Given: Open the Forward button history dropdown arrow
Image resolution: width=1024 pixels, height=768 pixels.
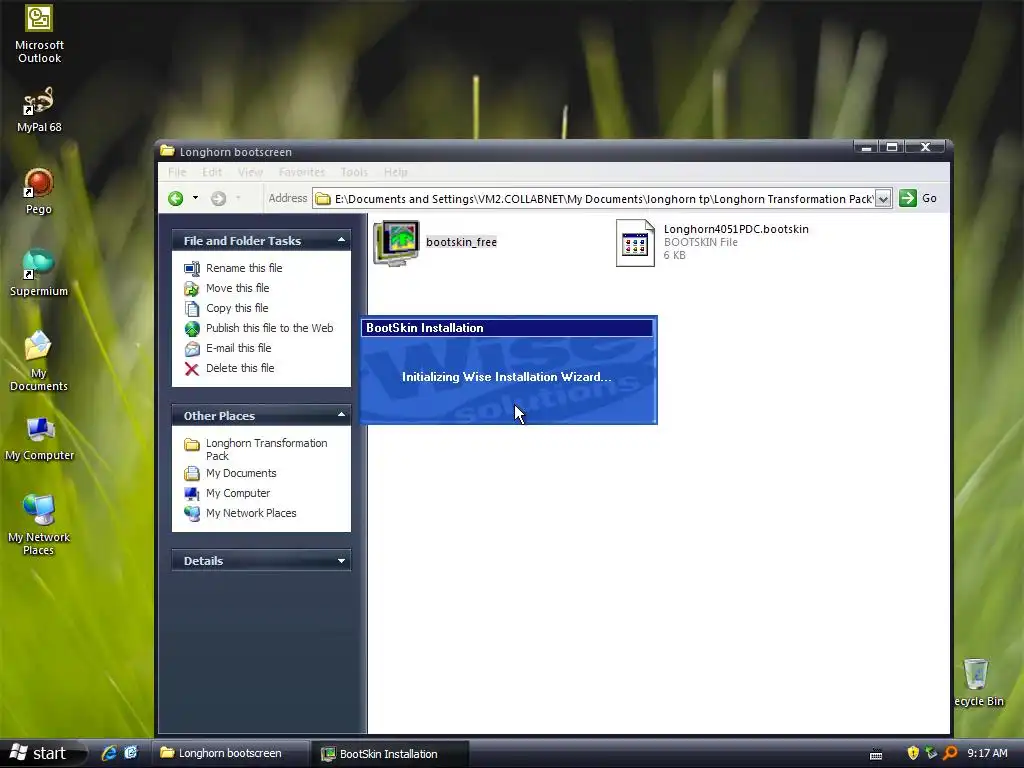Looking at the screenshot, I should coord(238,198).
